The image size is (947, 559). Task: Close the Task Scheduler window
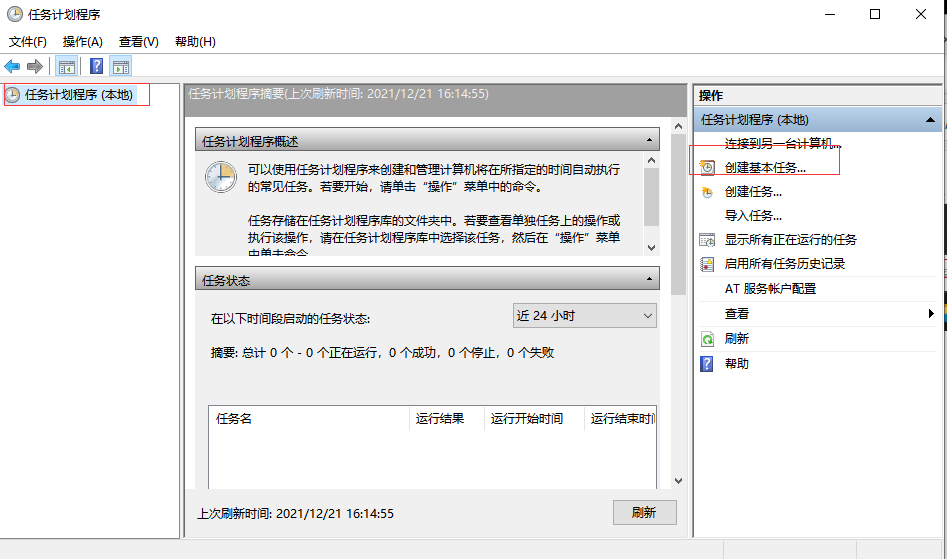tap(920, 14)
